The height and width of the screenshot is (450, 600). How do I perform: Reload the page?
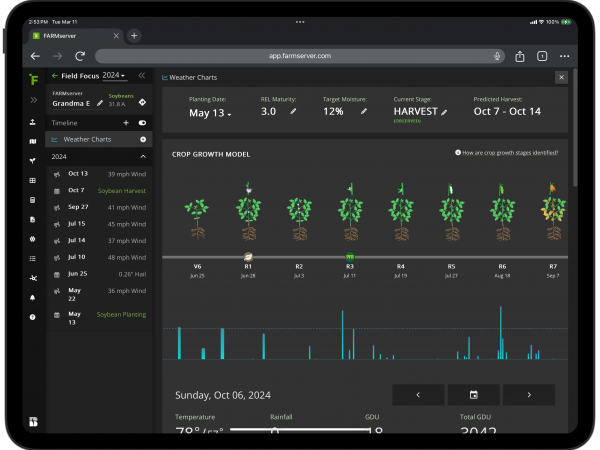point(80,57)
